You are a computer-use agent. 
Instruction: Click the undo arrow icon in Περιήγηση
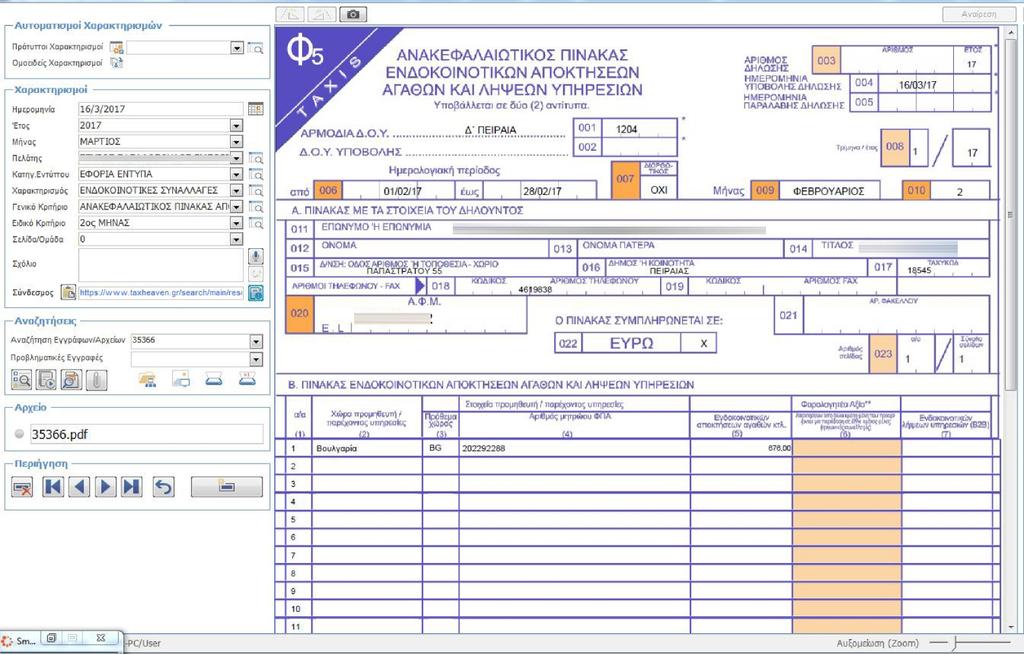tap(163, 487)
